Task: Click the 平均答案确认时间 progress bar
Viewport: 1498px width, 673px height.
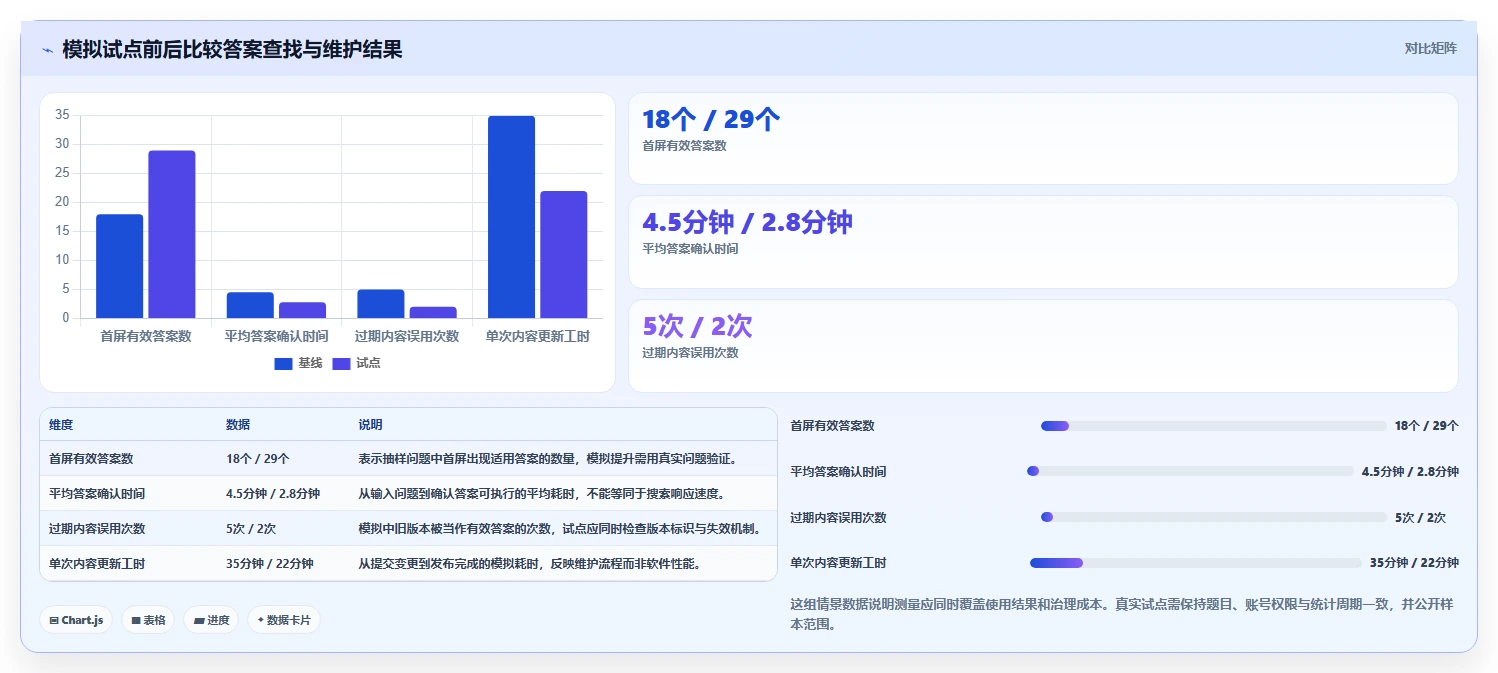Action: 1190,471
